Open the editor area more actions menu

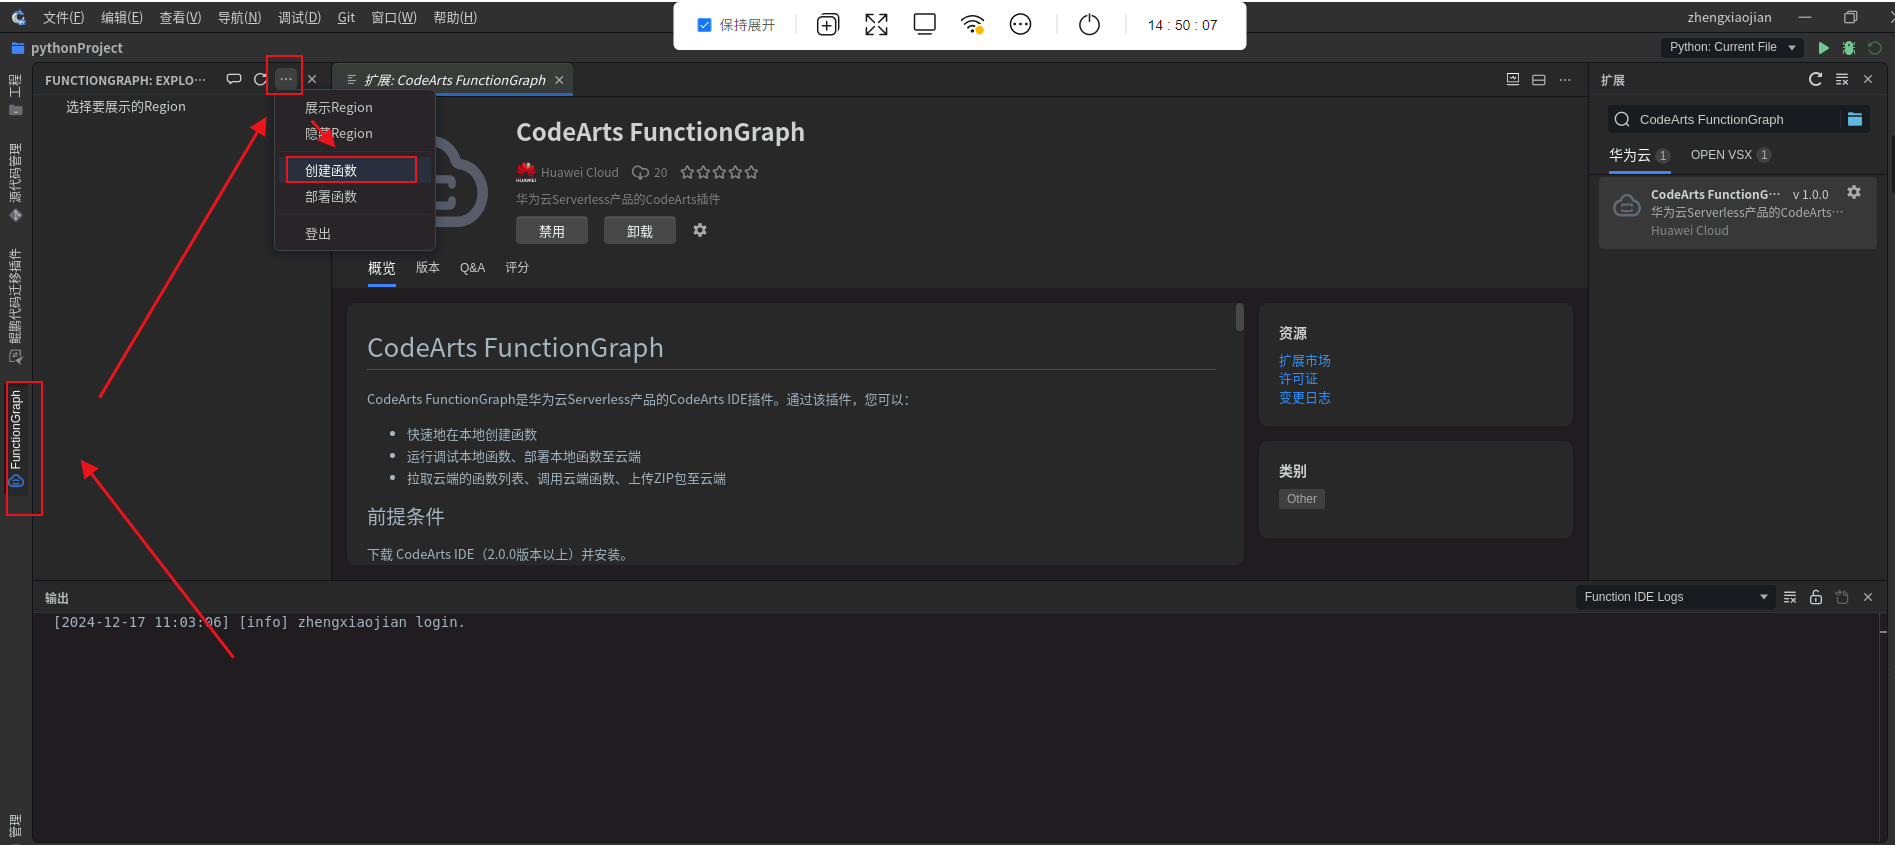pyautogui.click(x=1565, y=79)
